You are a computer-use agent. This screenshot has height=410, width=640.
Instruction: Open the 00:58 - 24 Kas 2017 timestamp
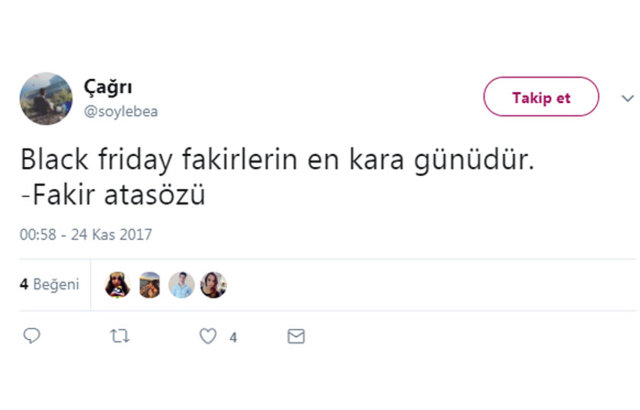[x=85, y=235]
